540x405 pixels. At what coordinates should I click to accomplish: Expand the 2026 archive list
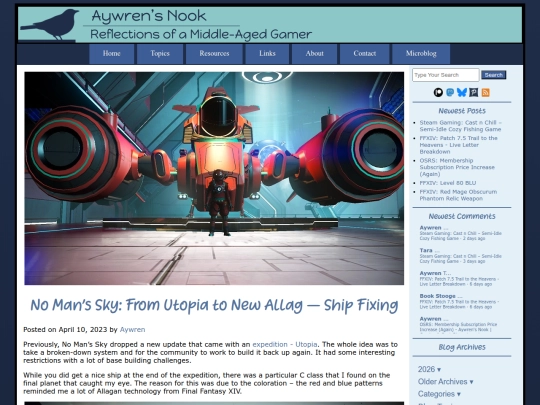tap(429, 369)
